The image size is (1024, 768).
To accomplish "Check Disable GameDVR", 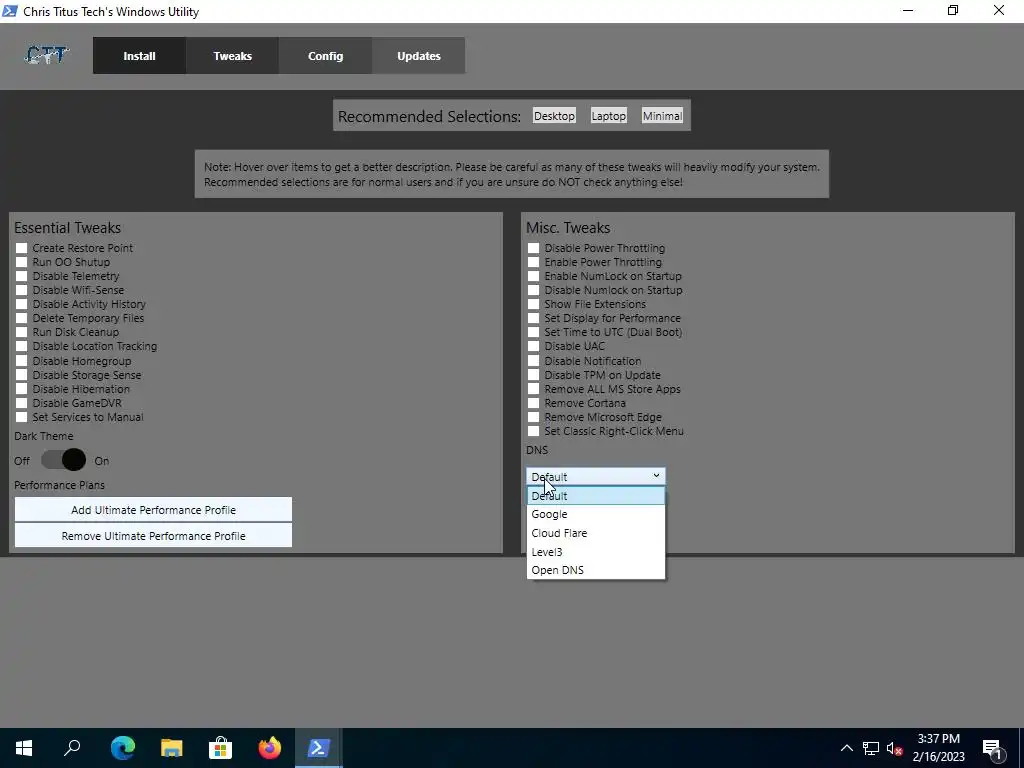I will coord(22,403).
